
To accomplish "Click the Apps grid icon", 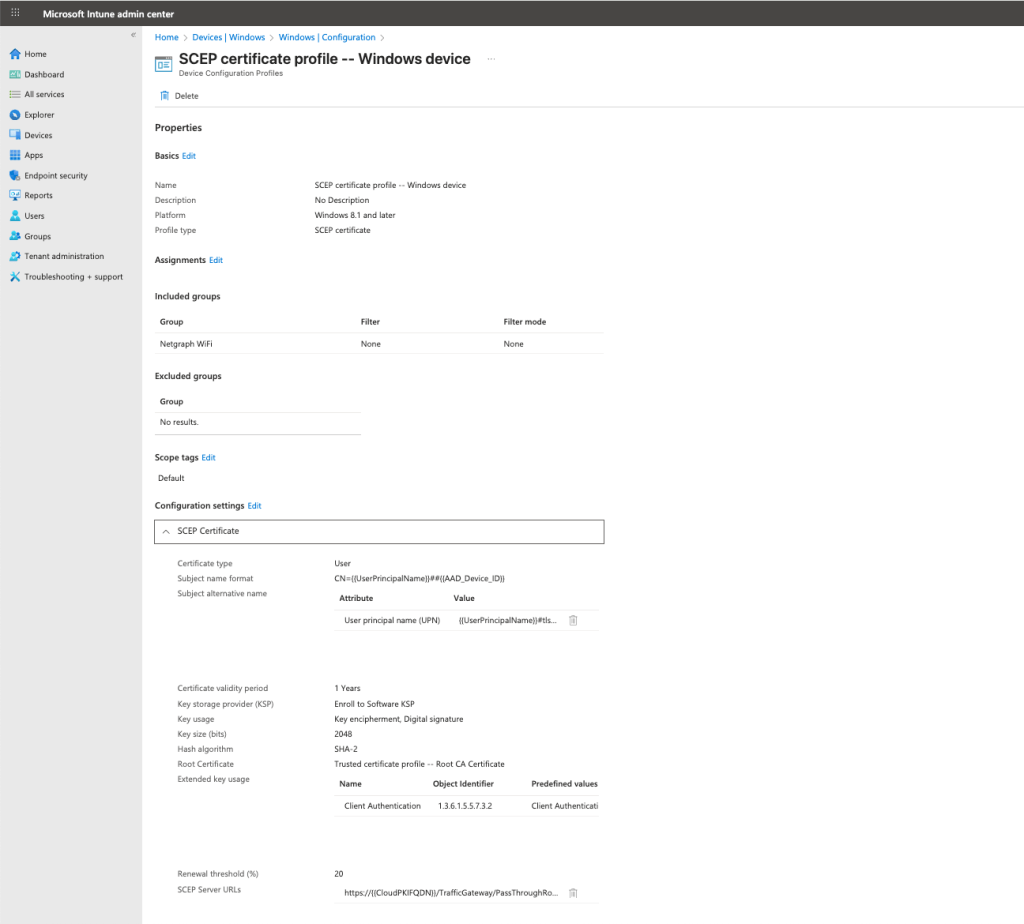I will pyautogui.click(x=15, y=155).
